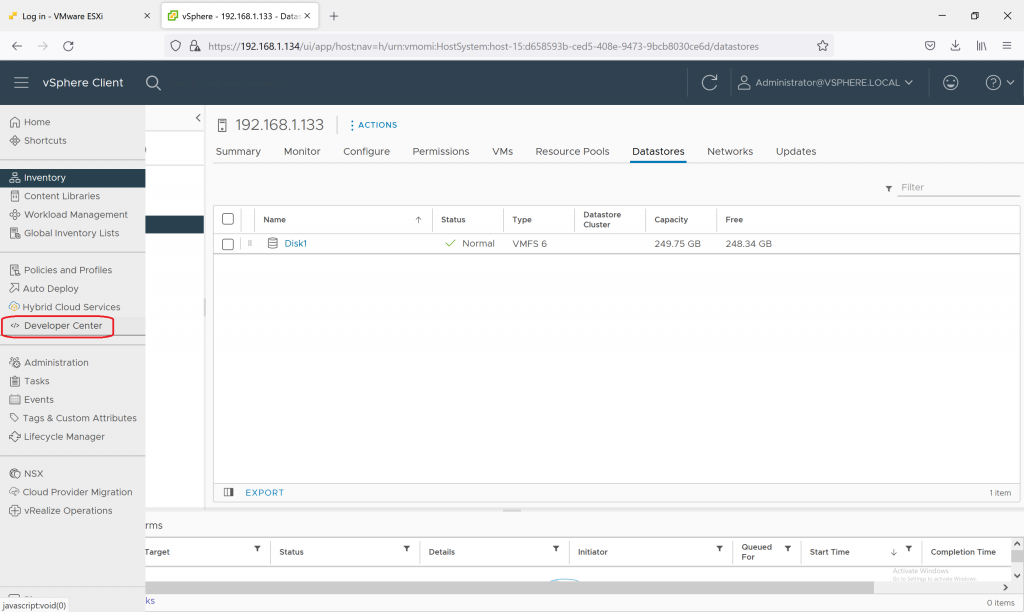1024x612 pixels.
Task: Open the Help question mark menu
Action: click(999, 83)
